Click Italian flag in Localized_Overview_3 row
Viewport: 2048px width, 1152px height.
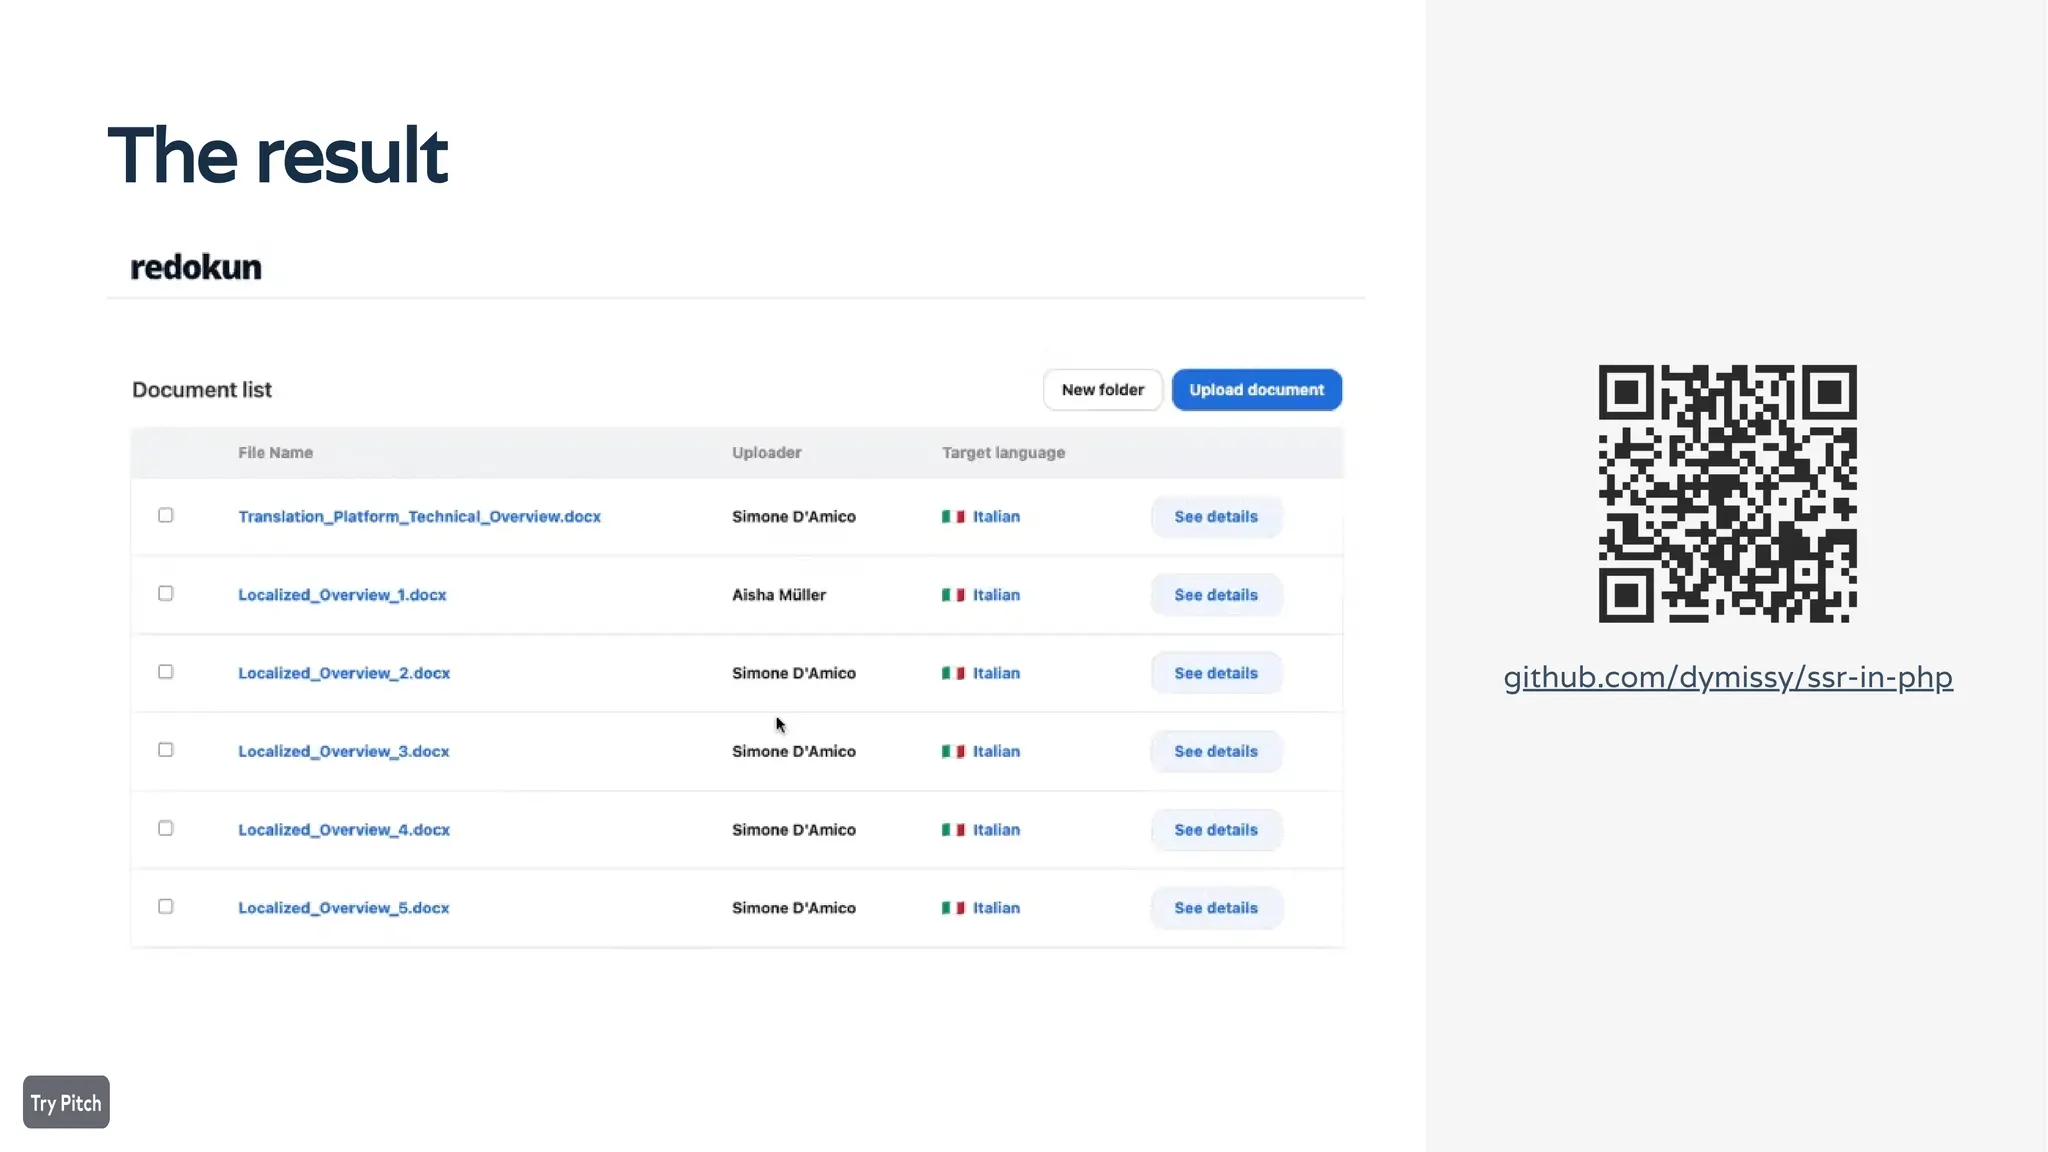[953, 751]
